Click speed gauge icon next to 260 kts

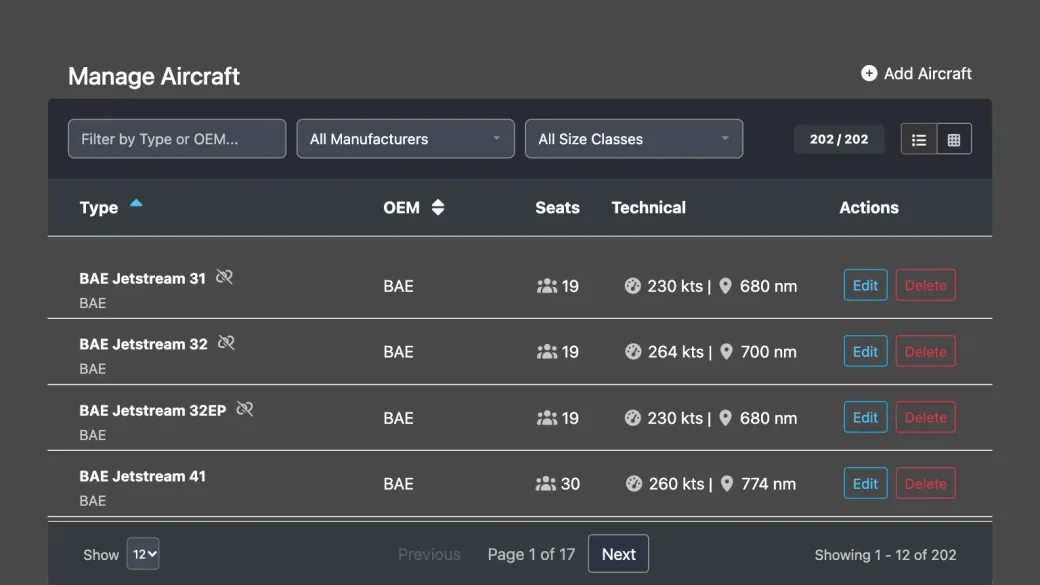(634, 484)
